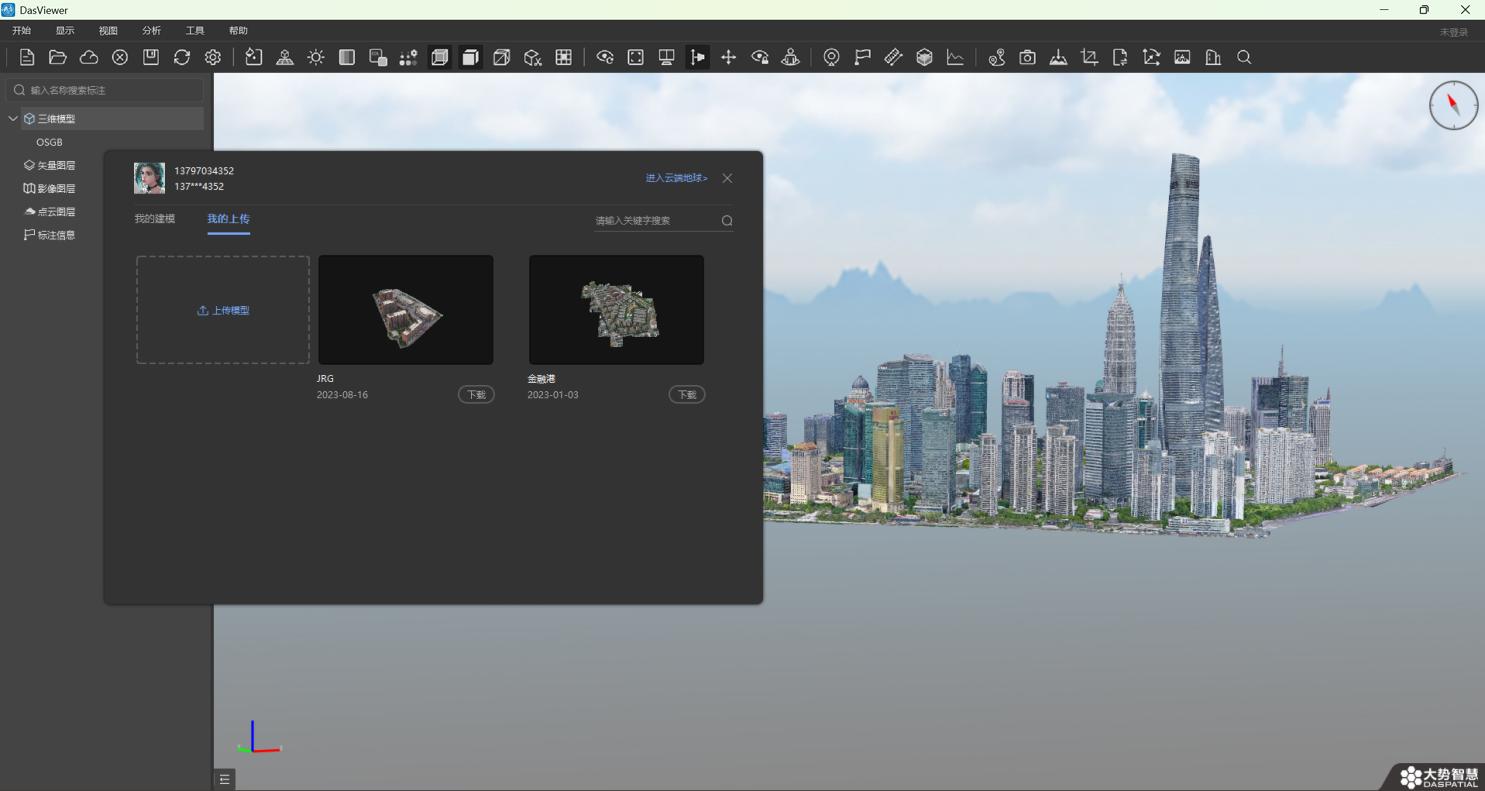
Task: Open the folder icon in the toolbar
Action: 58,58
